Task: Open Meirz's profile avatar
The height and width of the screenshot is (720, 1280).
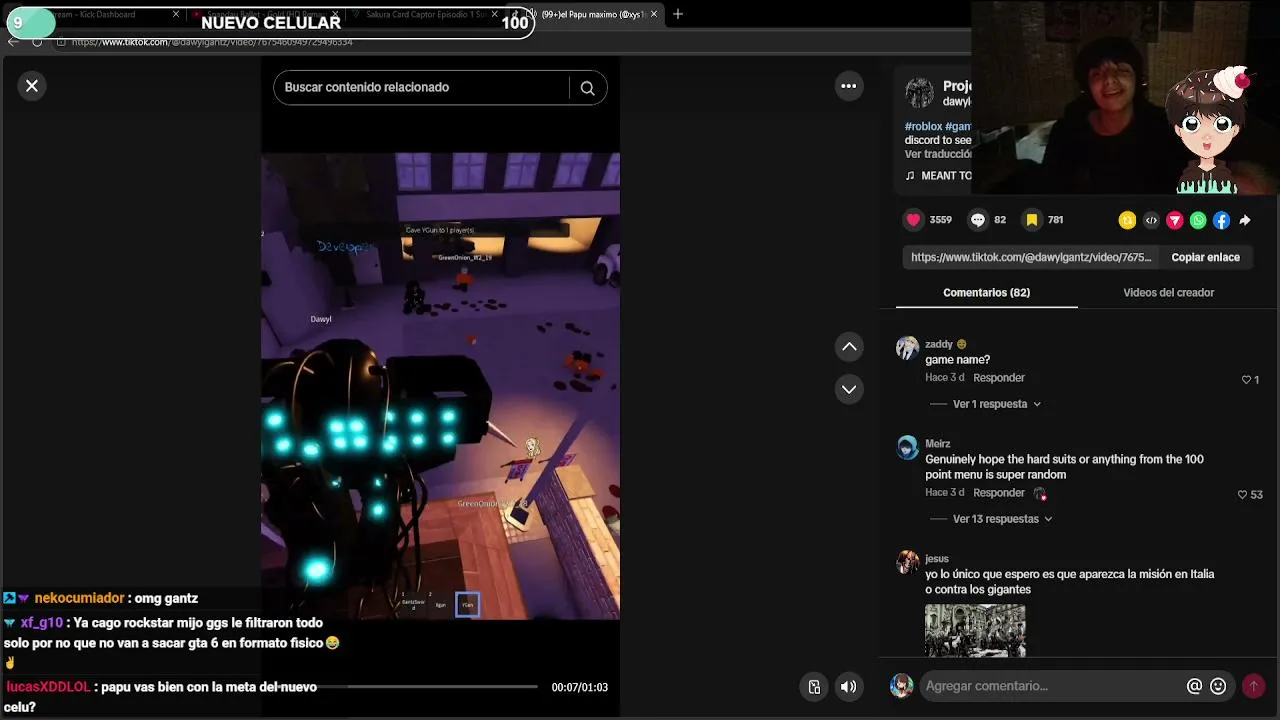Action: 907,447
